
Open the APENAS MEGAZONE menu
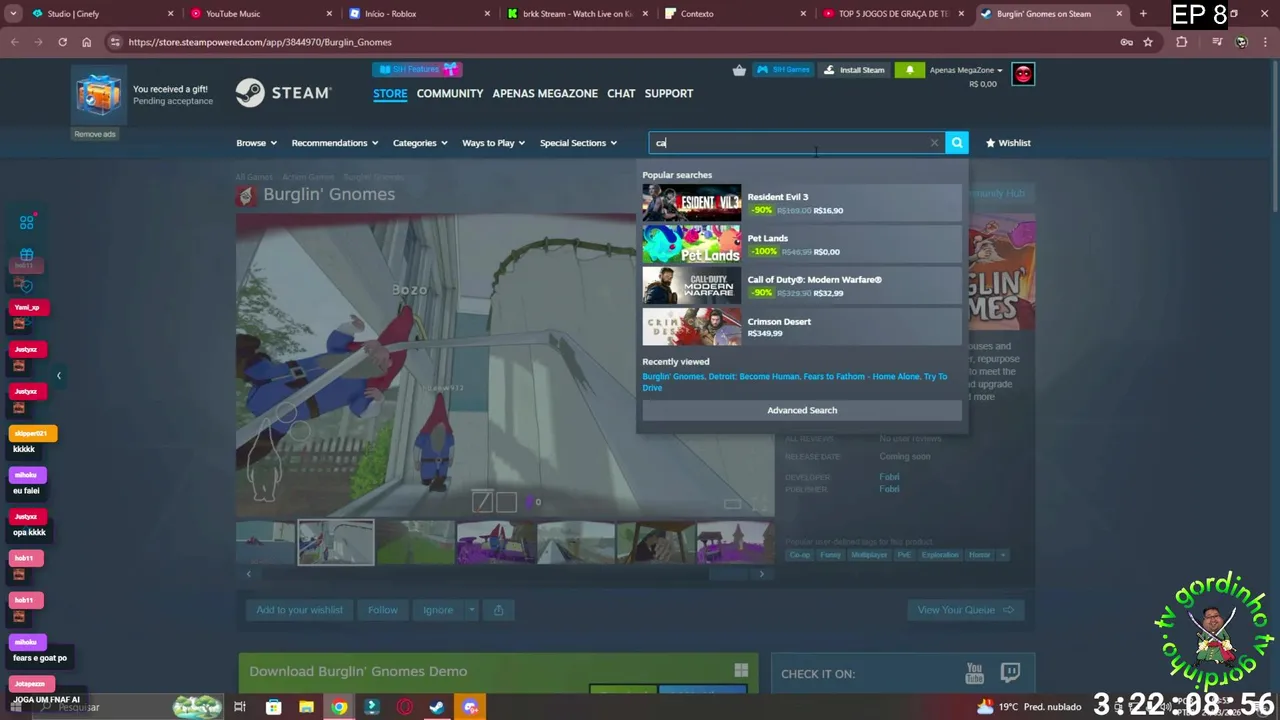tap(545, 93)
